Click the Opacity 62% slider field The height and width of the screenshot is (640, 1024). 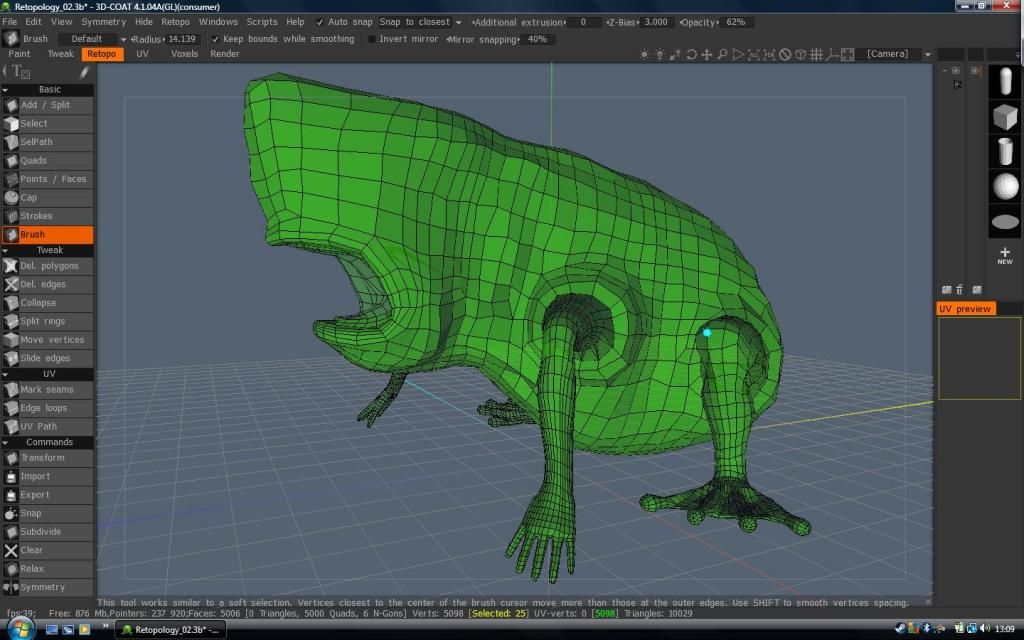click(734, 22)
